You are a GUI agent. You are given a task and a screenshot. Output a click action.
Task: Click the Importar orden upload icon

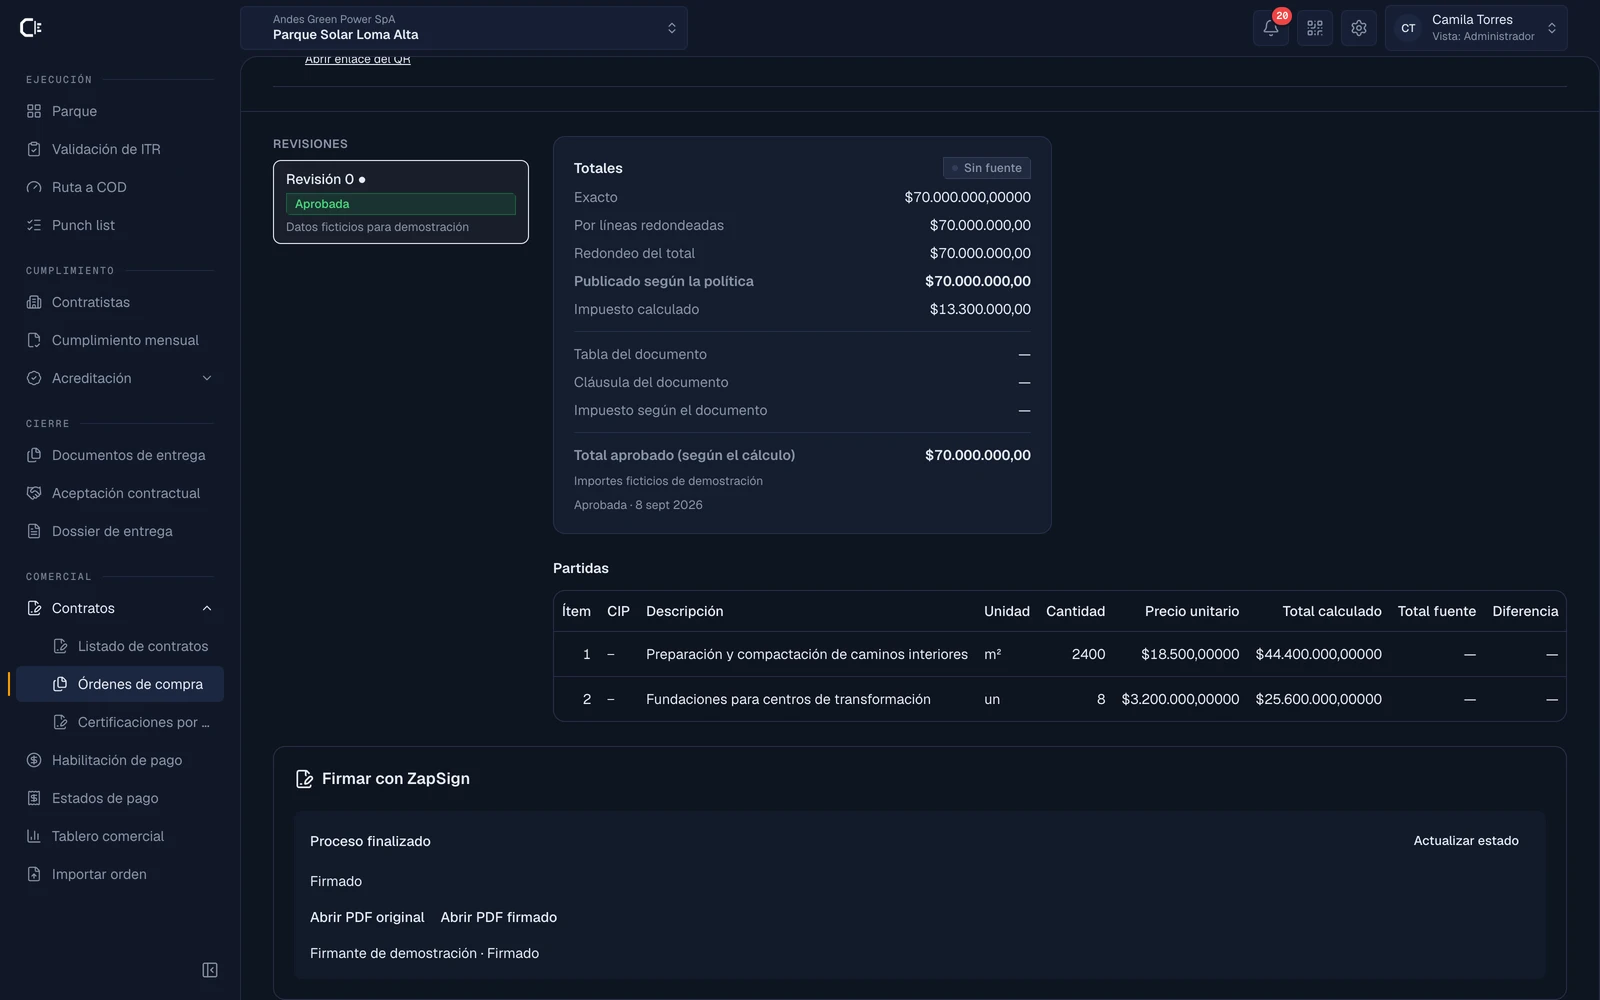(x=34, y=874)
